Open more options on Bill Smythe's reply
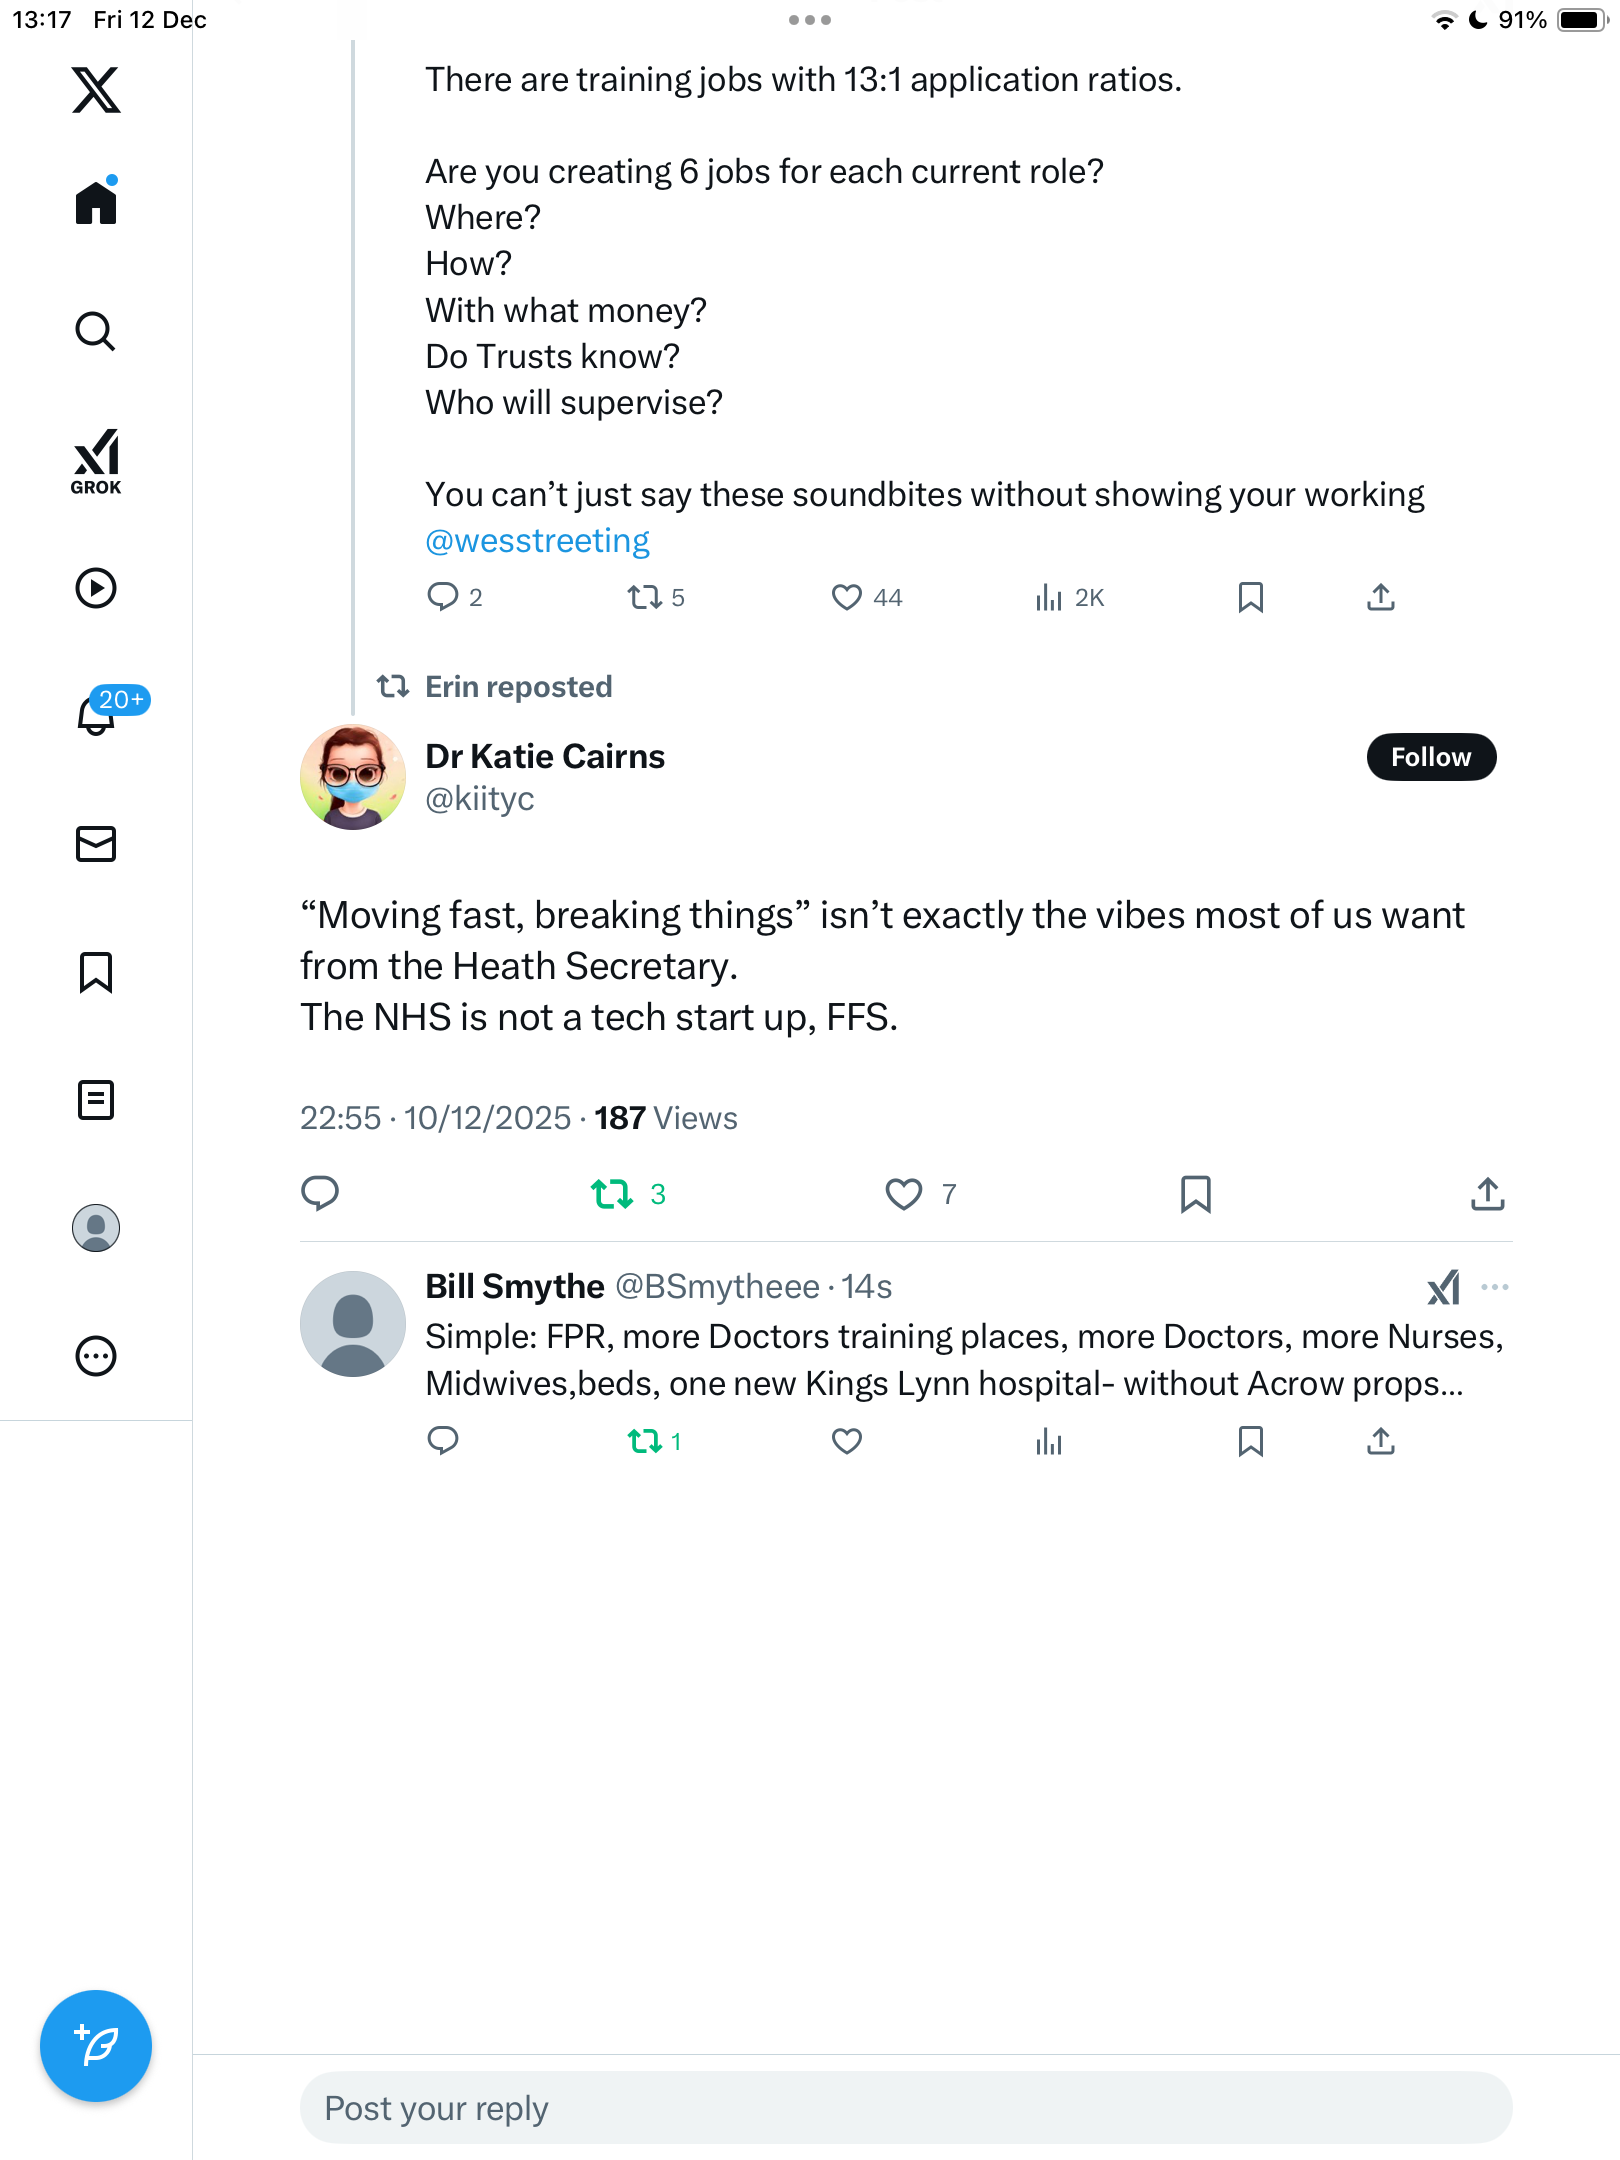Image resolution: width=1620 pixels, height=2160 pixels. [x=1495, y=1287]
